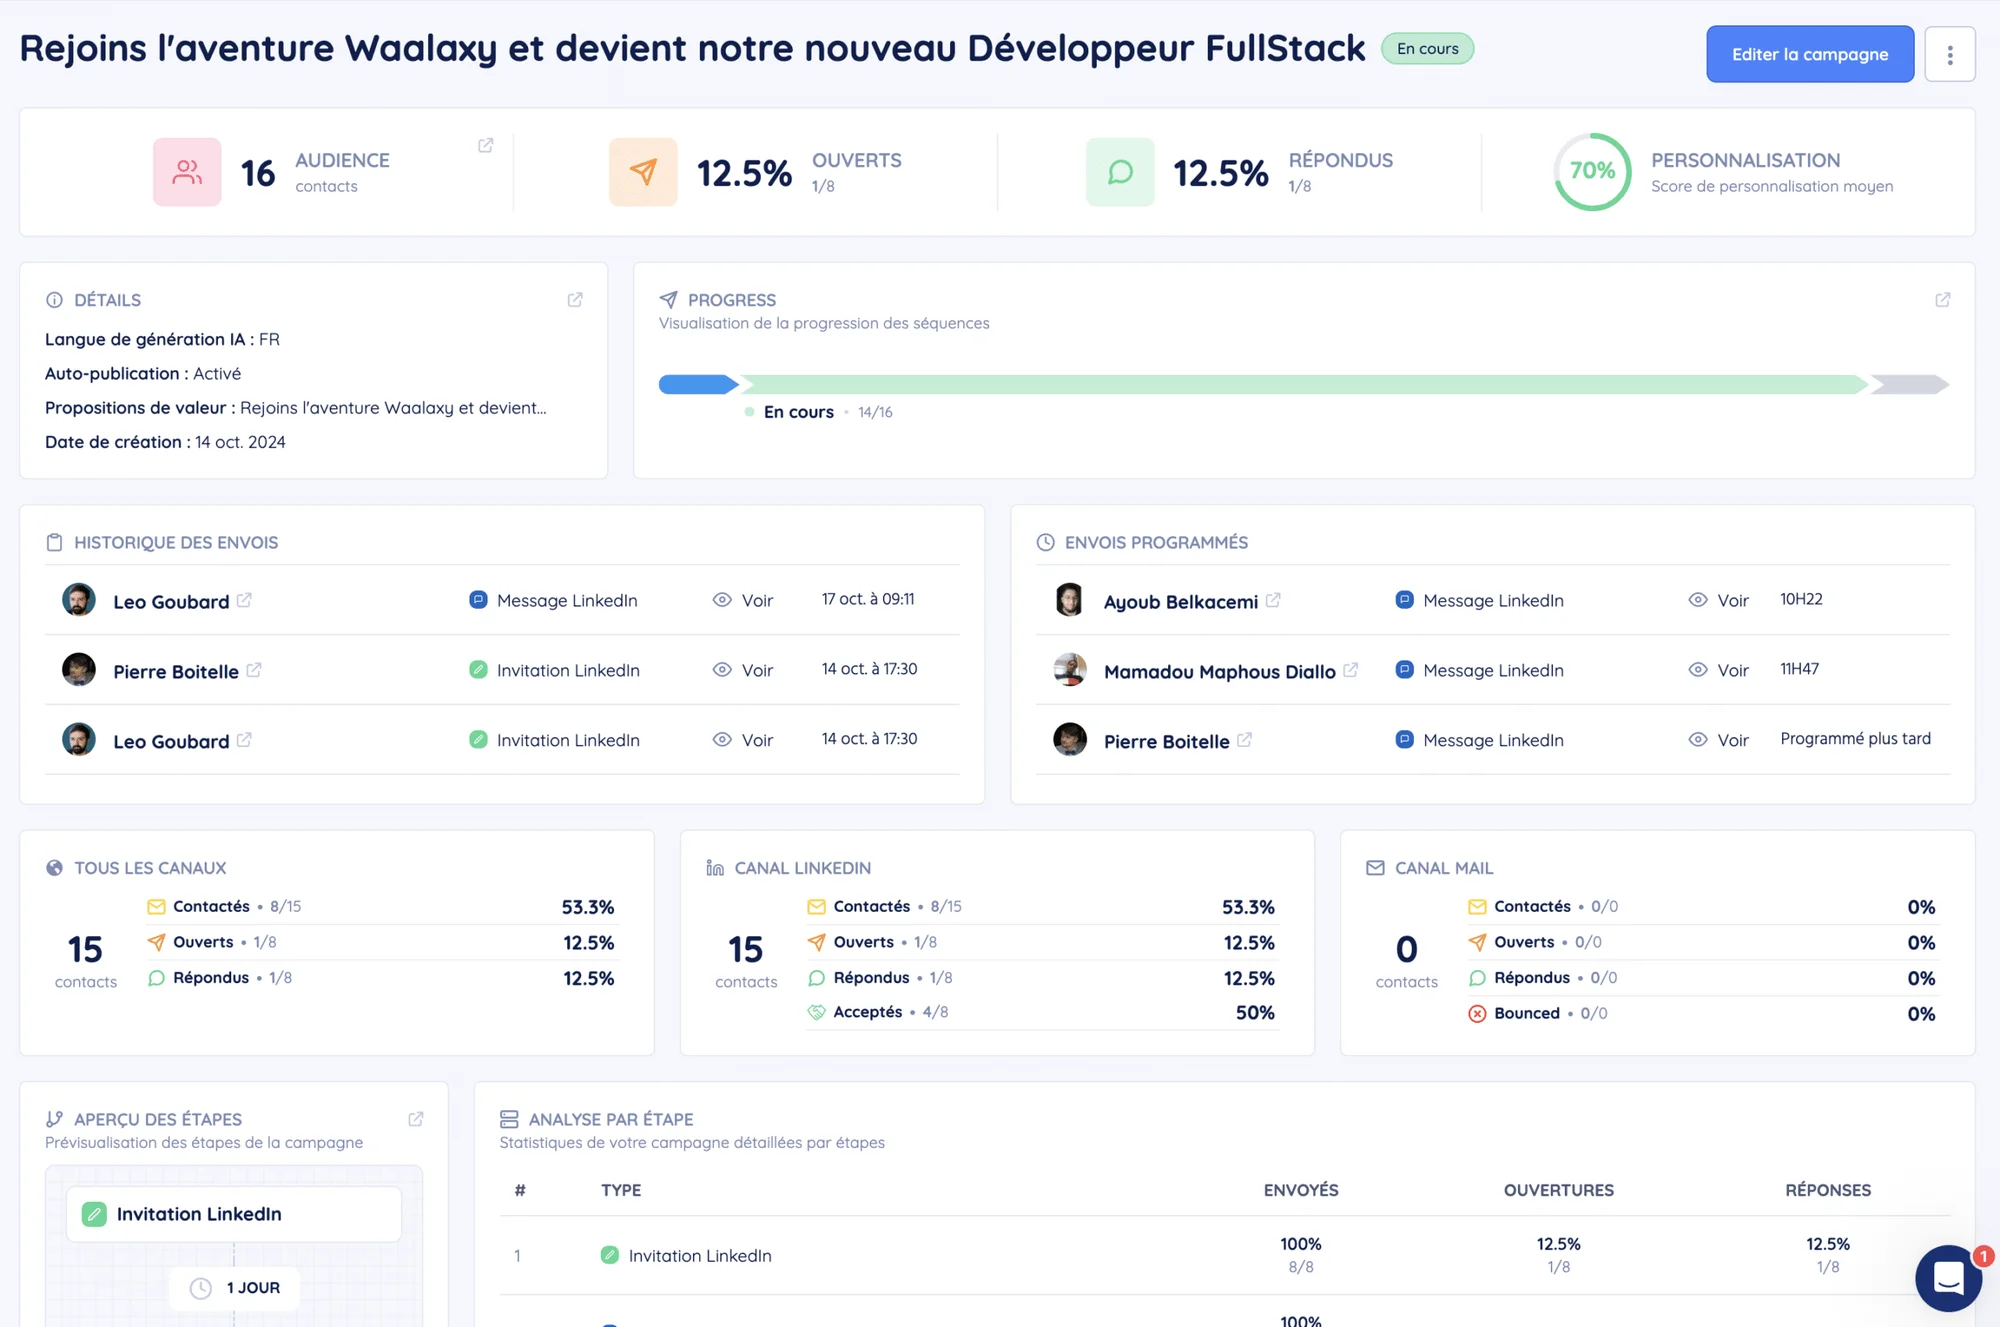Open audience contacts via external link icon
The height and width of the screenshot is (1327, 2000).
click(x=486, y=145)
